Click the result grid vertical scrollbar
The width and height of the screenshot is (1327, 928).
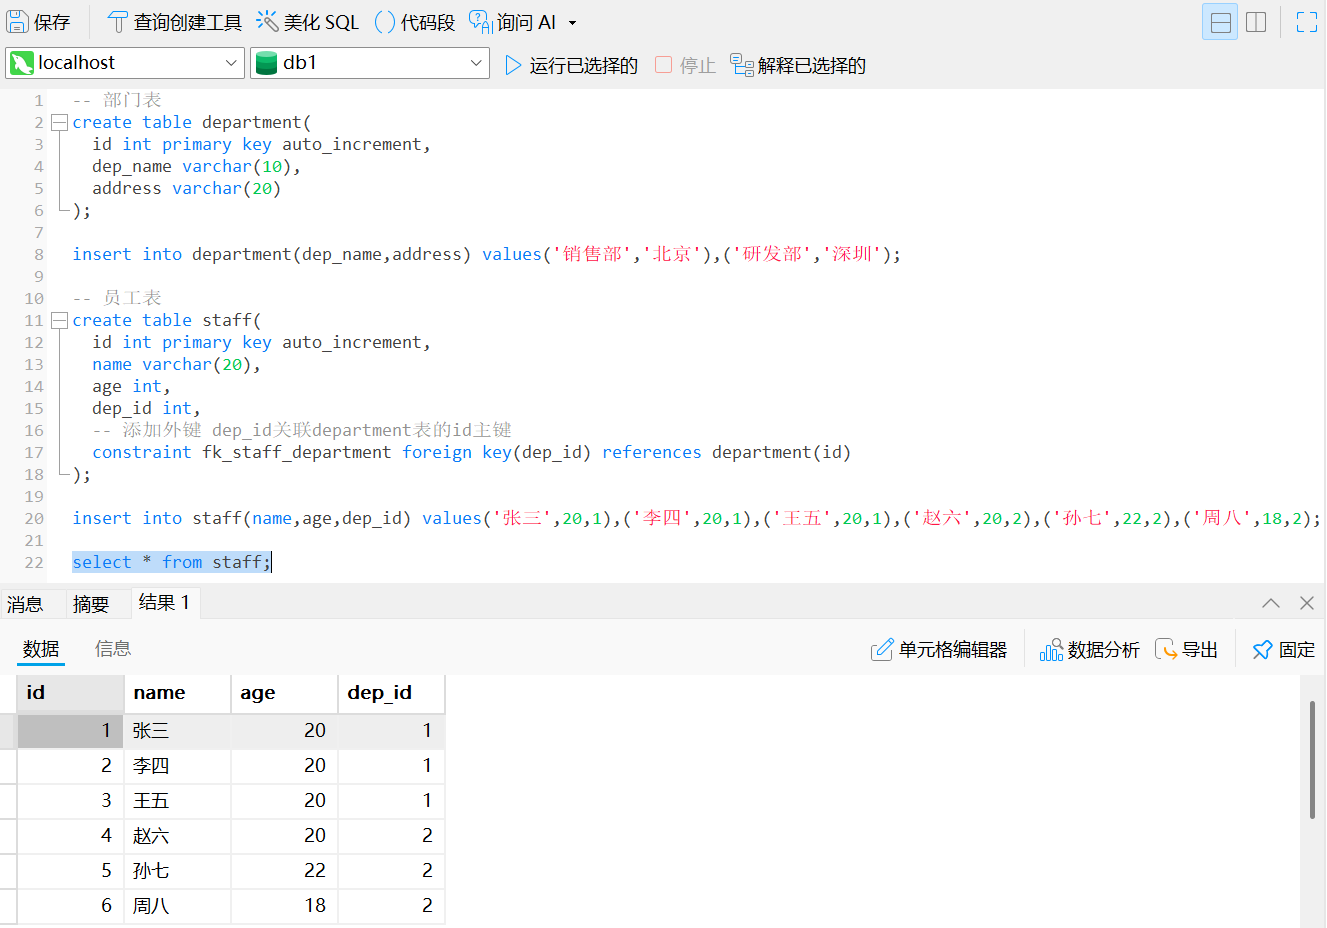point(1312,760)
